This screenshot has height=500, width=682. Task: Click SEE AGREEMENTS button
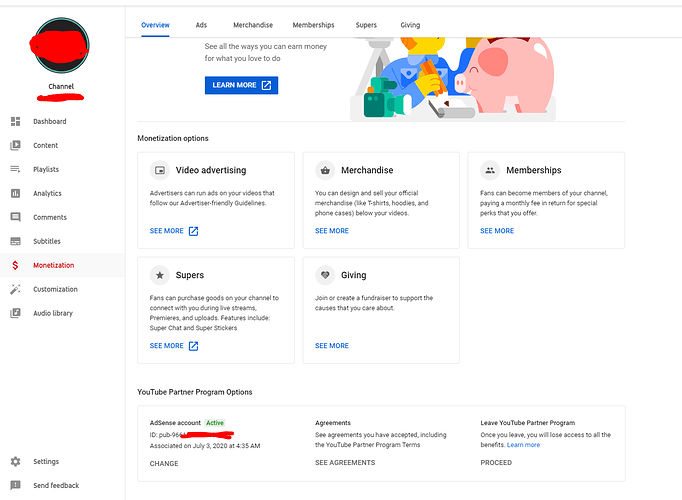click(345, 463)
